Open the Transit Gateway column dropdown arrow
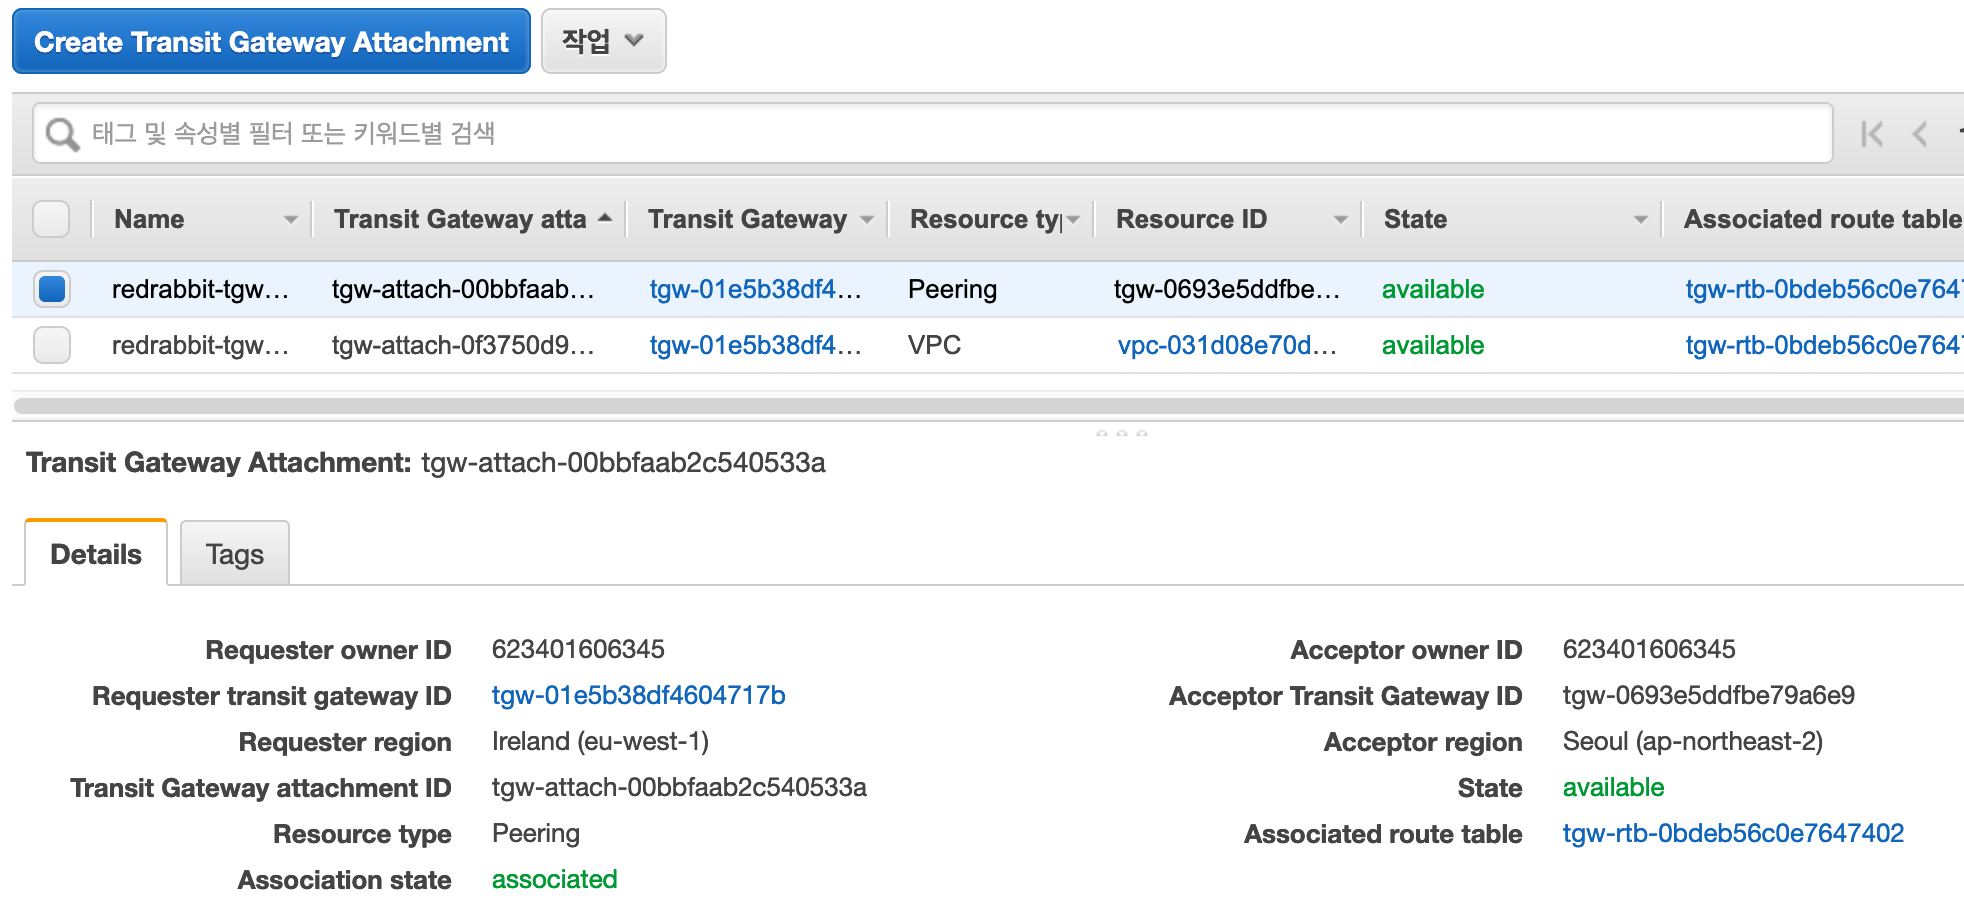This screenshot has width=1964, height=918. point(867,219)
